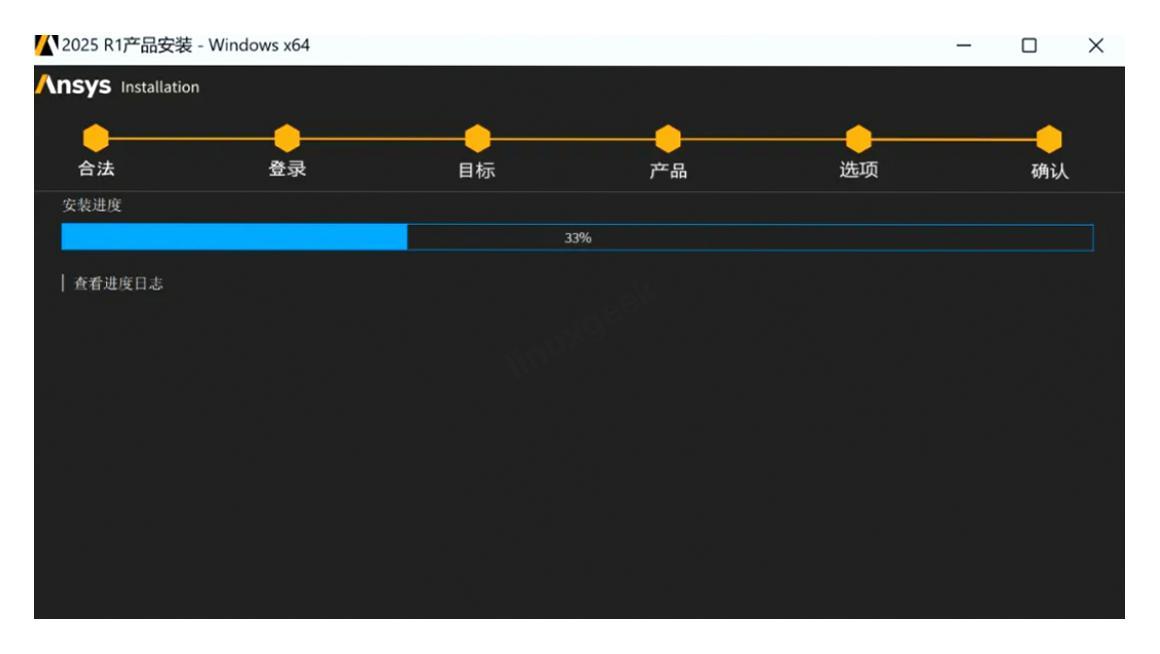Open the 产品 step label
1160x654 pixels.
tap(668, 171)
